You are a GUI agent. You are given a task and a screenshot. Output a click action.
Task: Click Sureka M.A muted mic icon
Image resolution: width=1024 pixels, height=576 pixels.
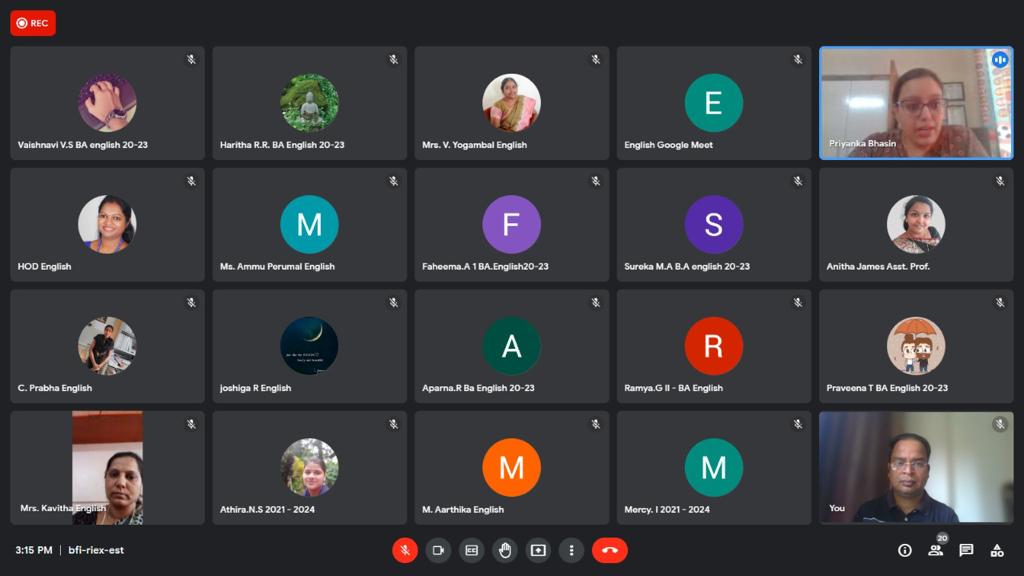coord(798,181)
